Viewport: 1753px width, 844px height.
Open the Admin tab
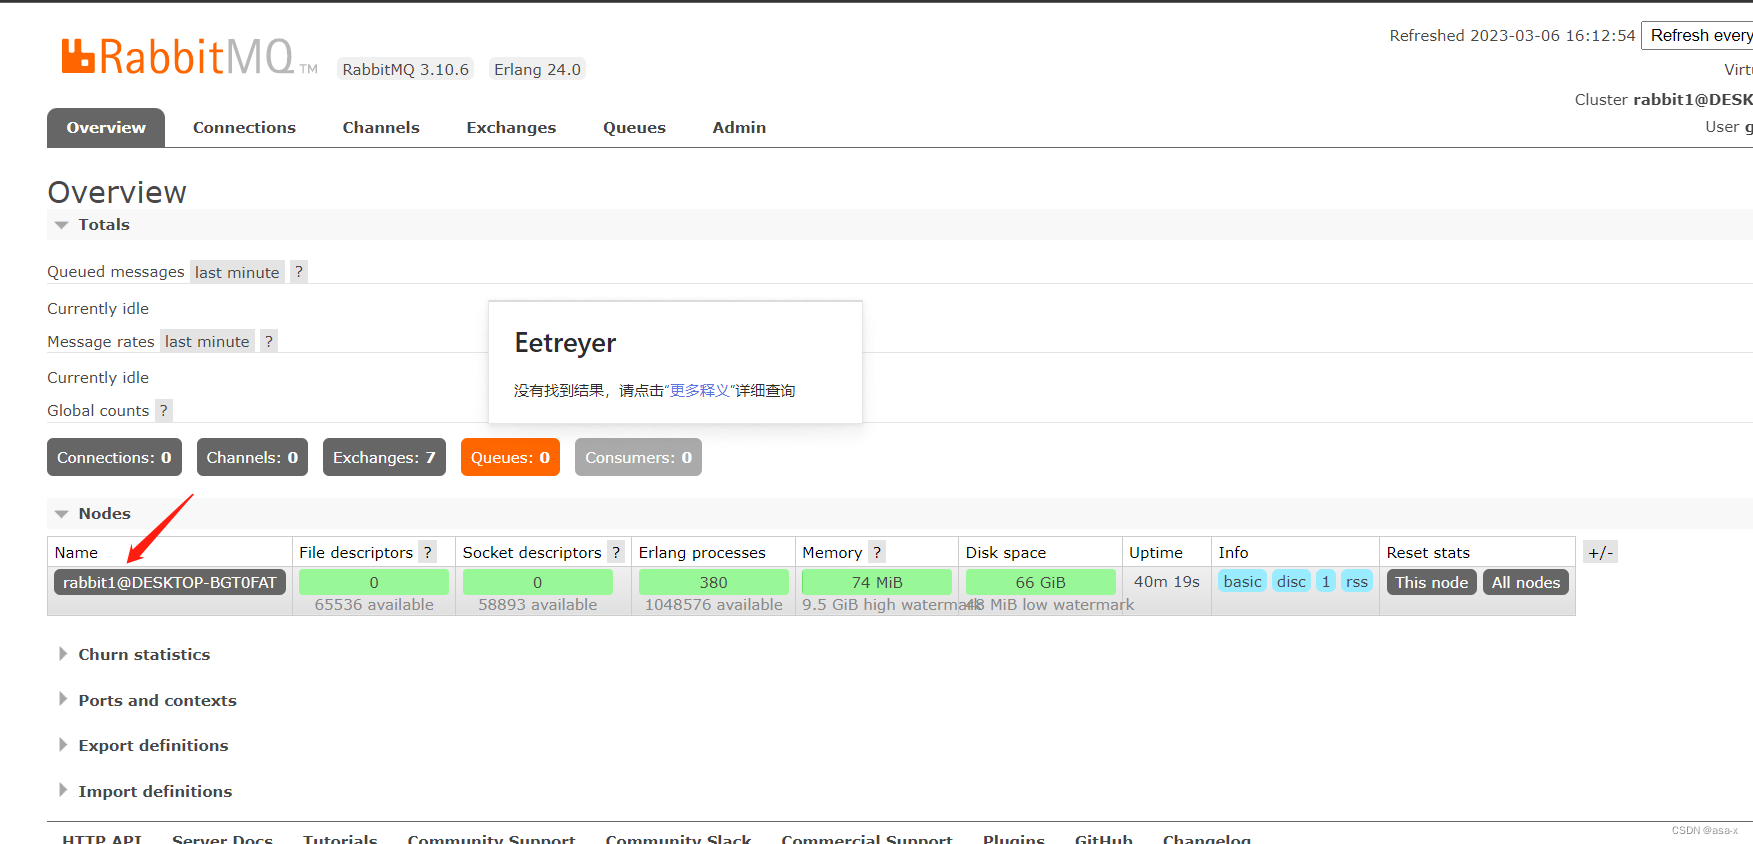[x=739, y=127]
